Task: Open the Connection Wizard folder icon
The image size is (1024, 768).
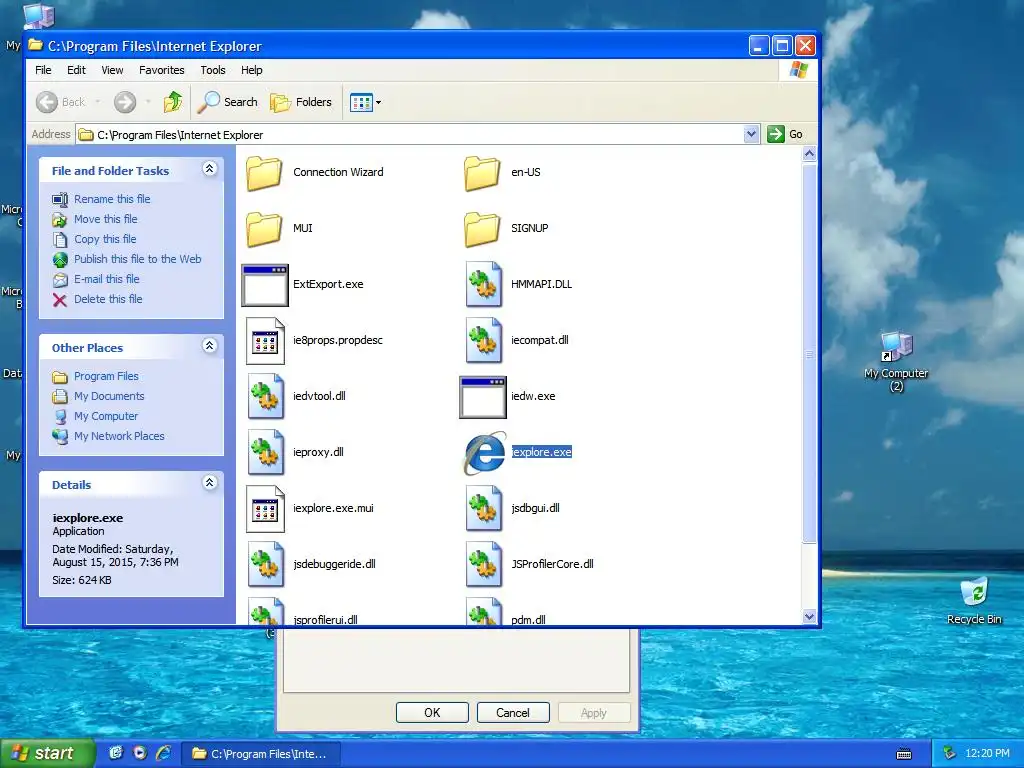Action: pos(264,173)
